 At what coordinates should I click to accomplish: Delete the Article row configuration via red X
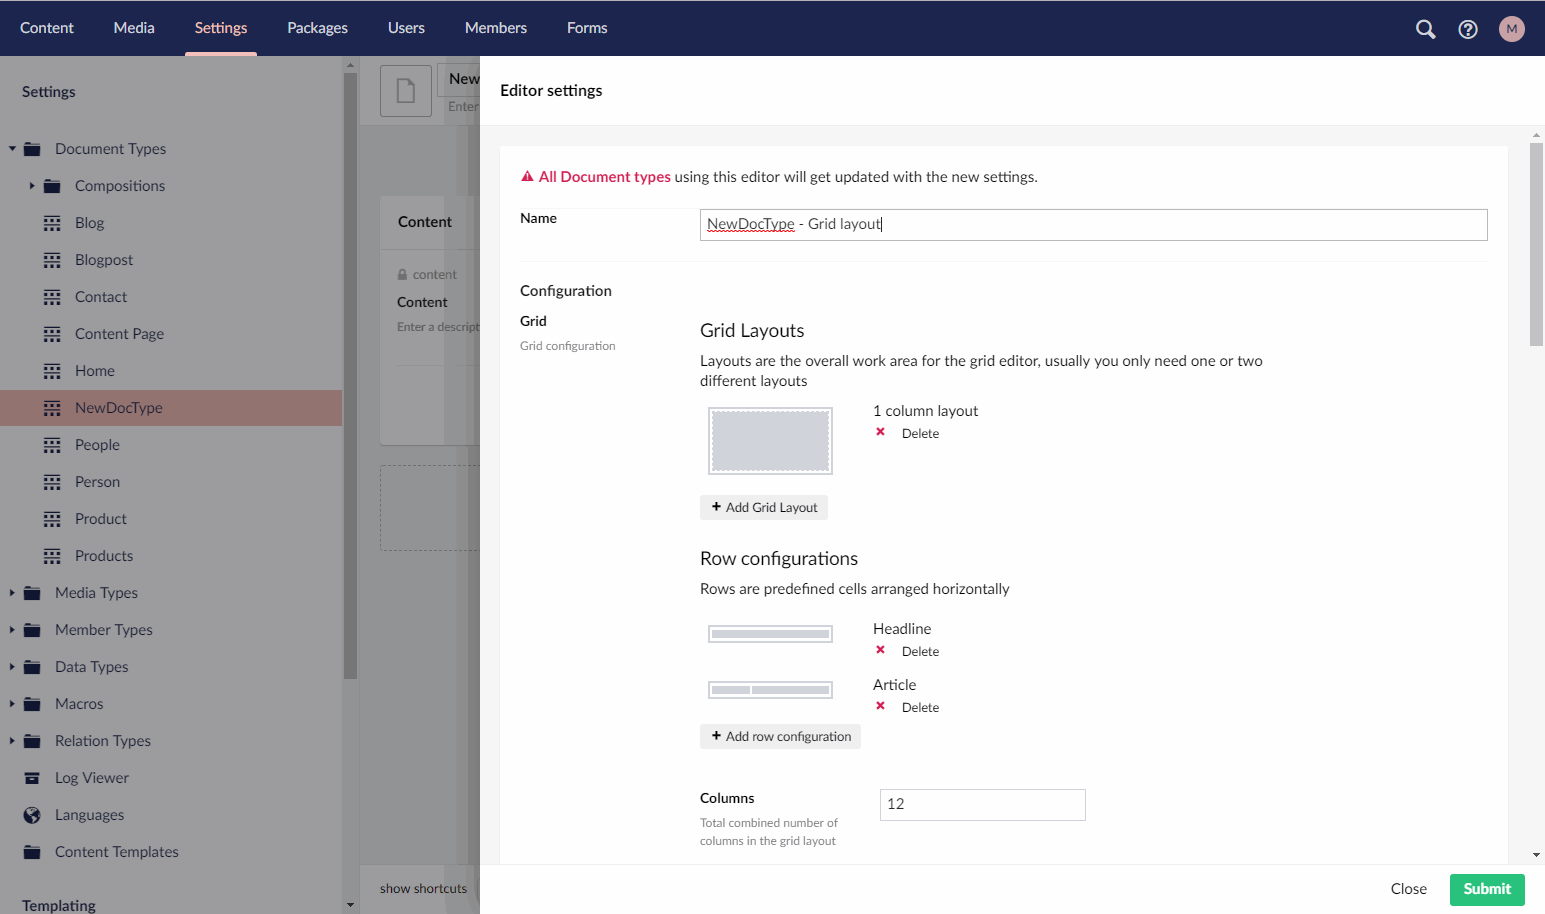point(880,706)
